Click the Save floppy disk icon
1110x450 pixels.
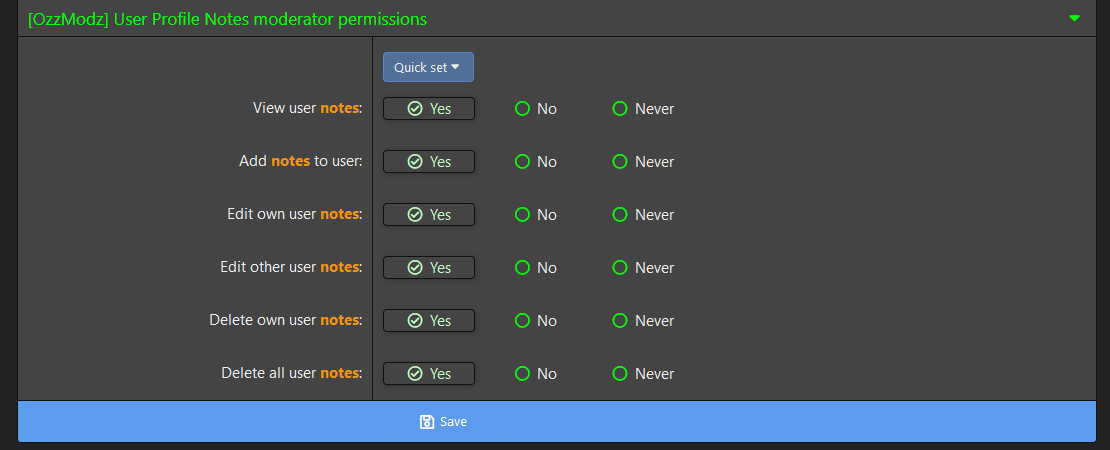coord(427,422)
